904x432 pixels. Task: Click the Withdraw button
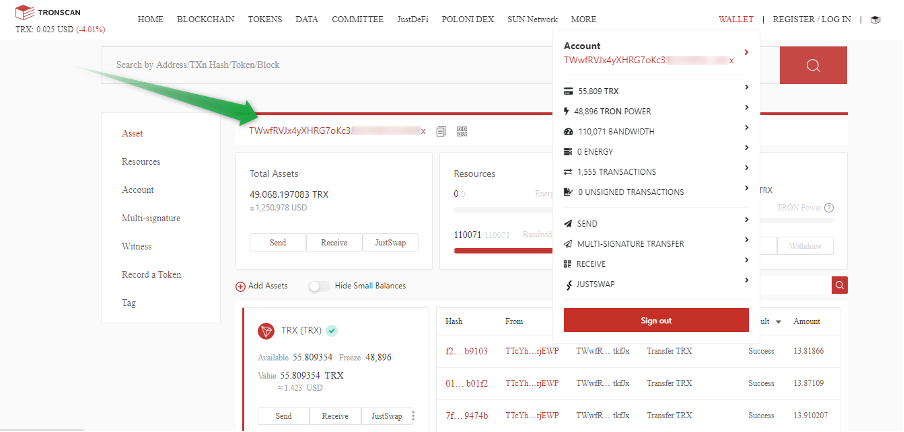tap(805, 246)
